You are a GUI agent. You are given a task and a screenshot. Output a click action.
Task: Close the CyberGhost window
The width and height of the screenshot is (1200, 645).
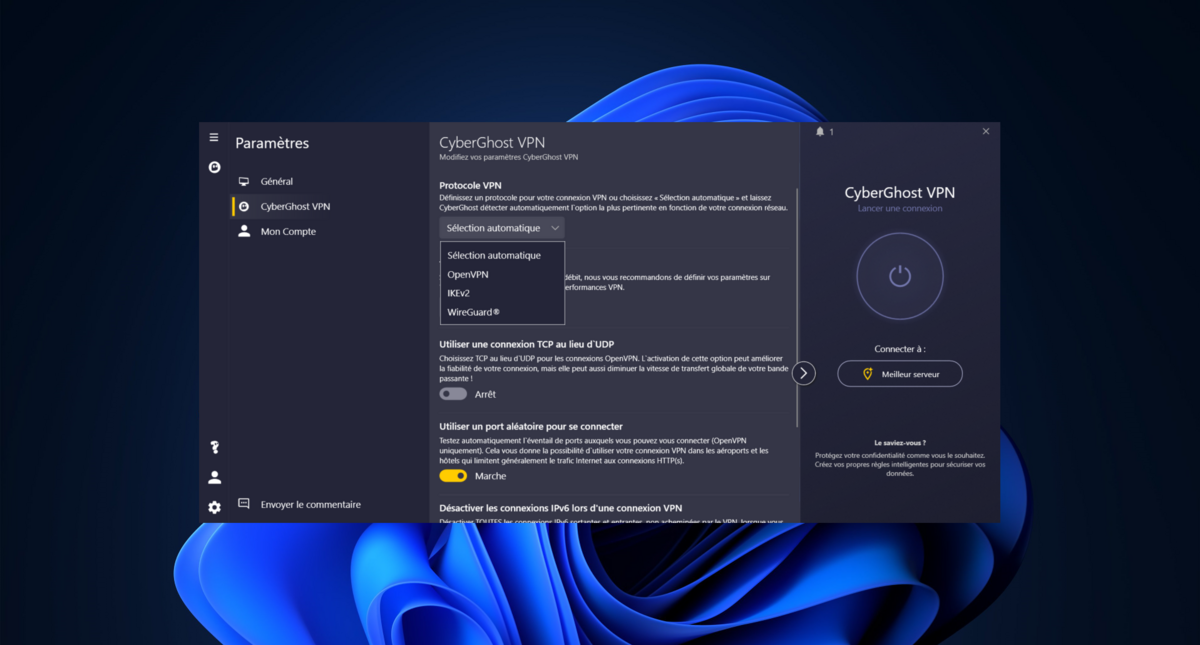(985, 131)
